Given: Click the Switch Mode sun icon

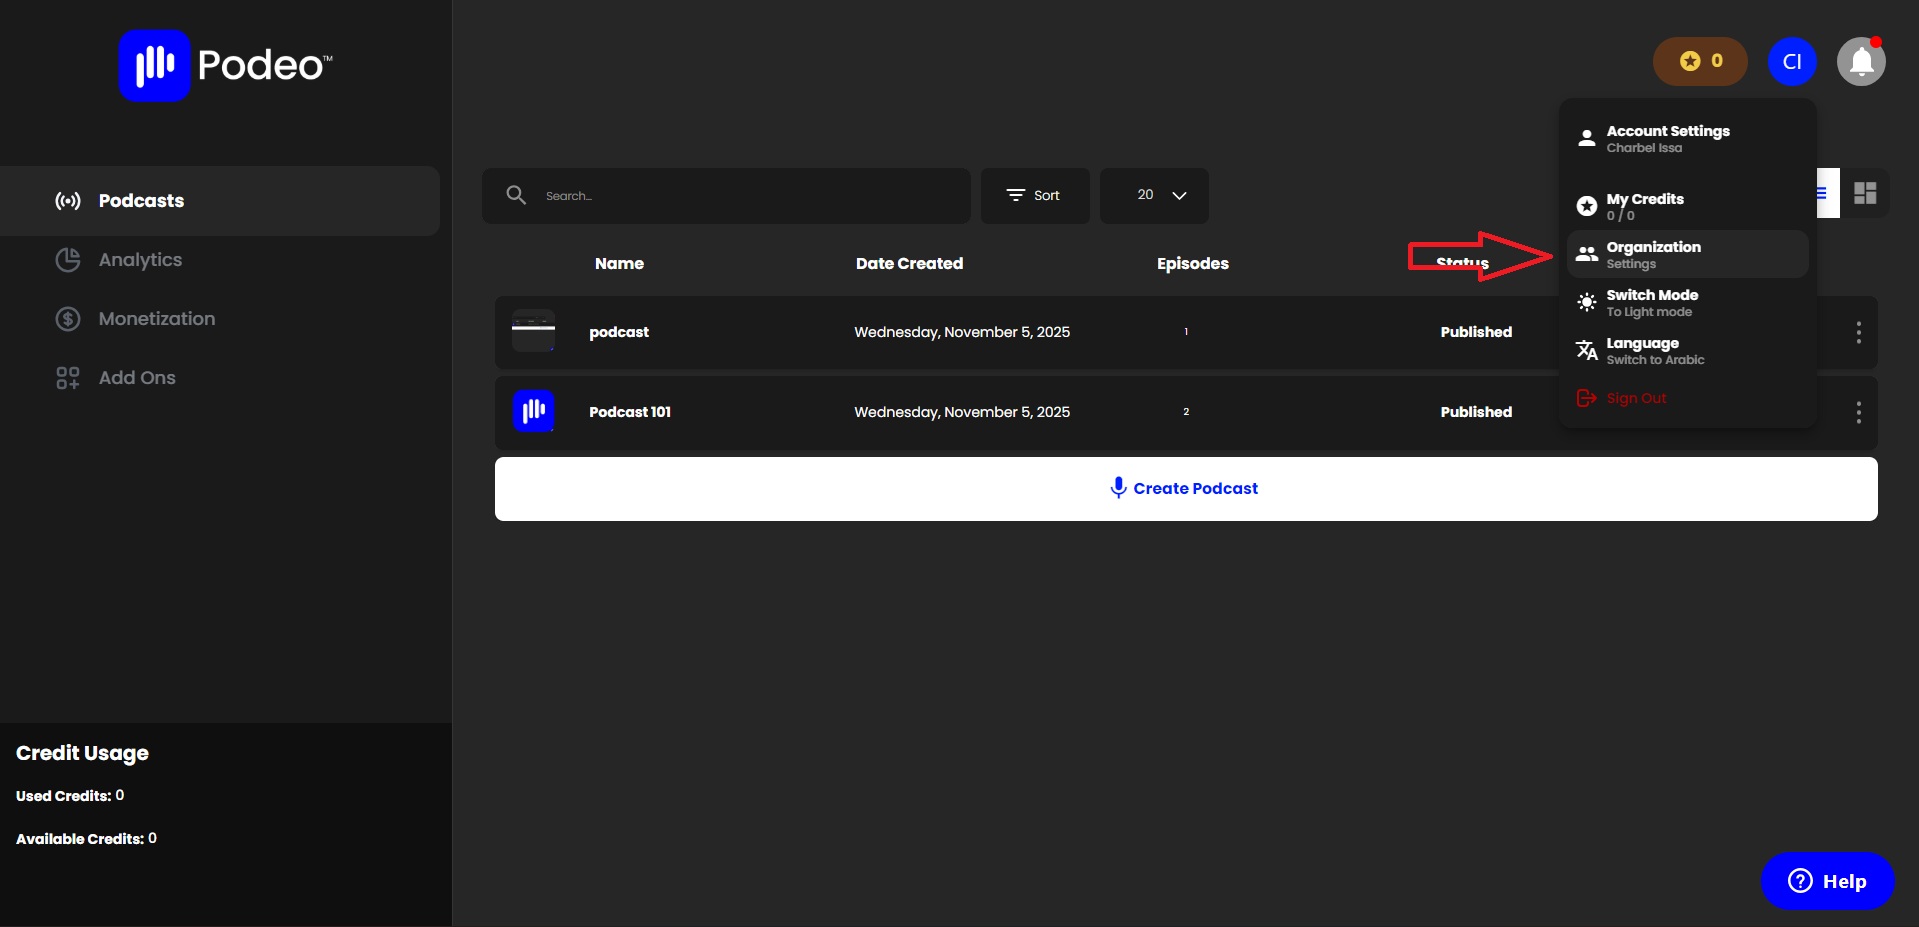Looking at the screenshot, I should pyautogui.click(x=1586, y=302).
